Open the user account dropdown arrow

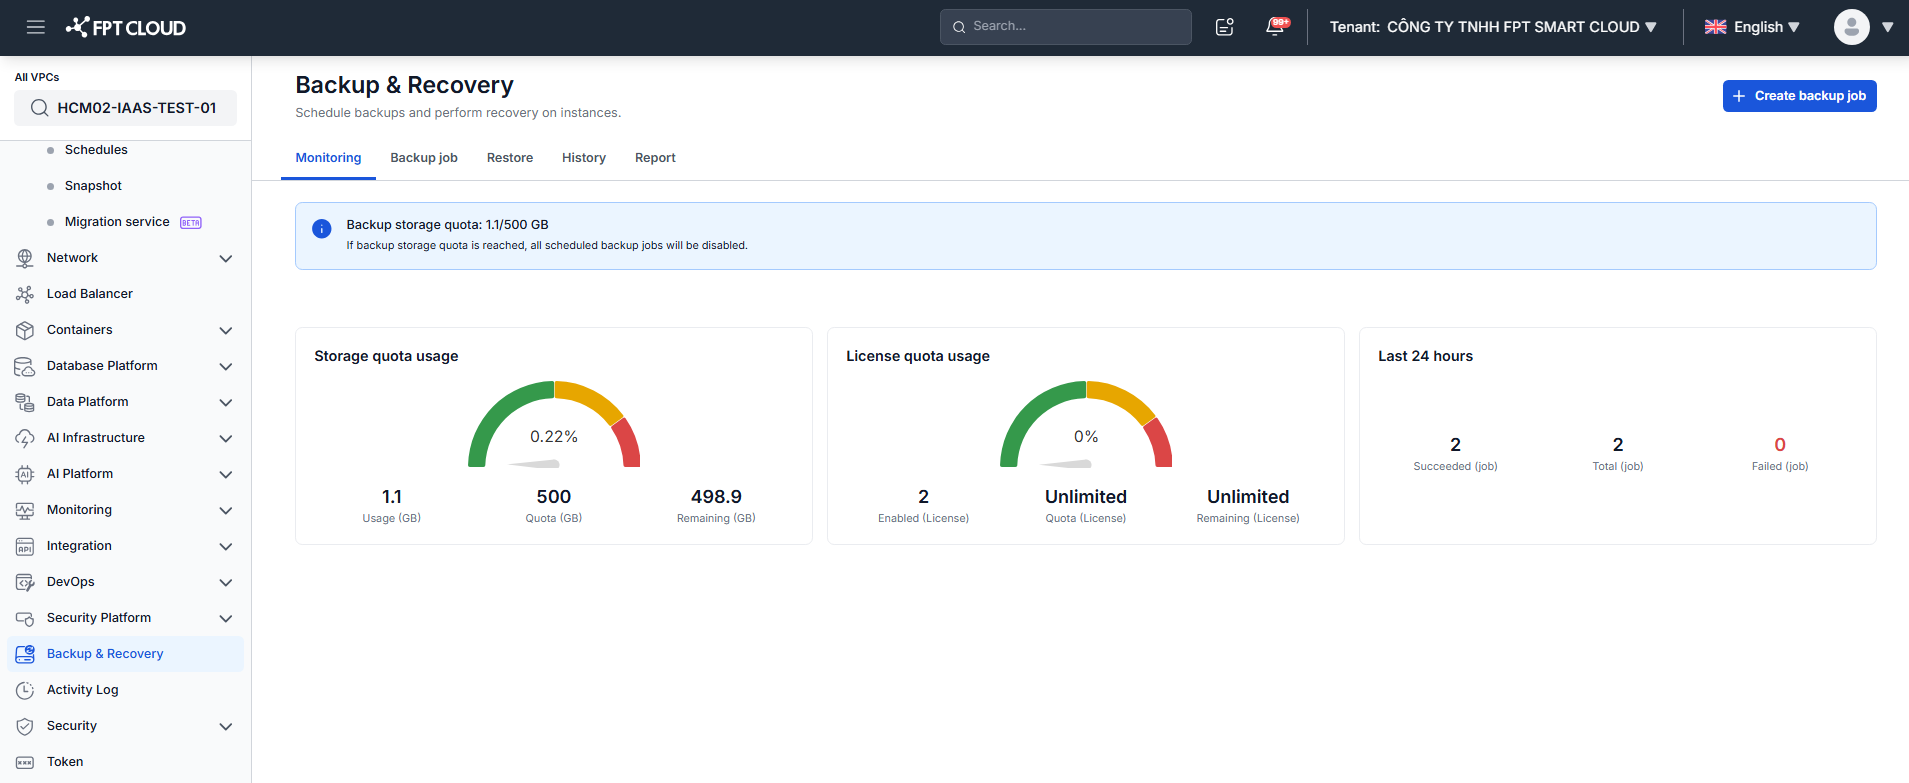1888,27
